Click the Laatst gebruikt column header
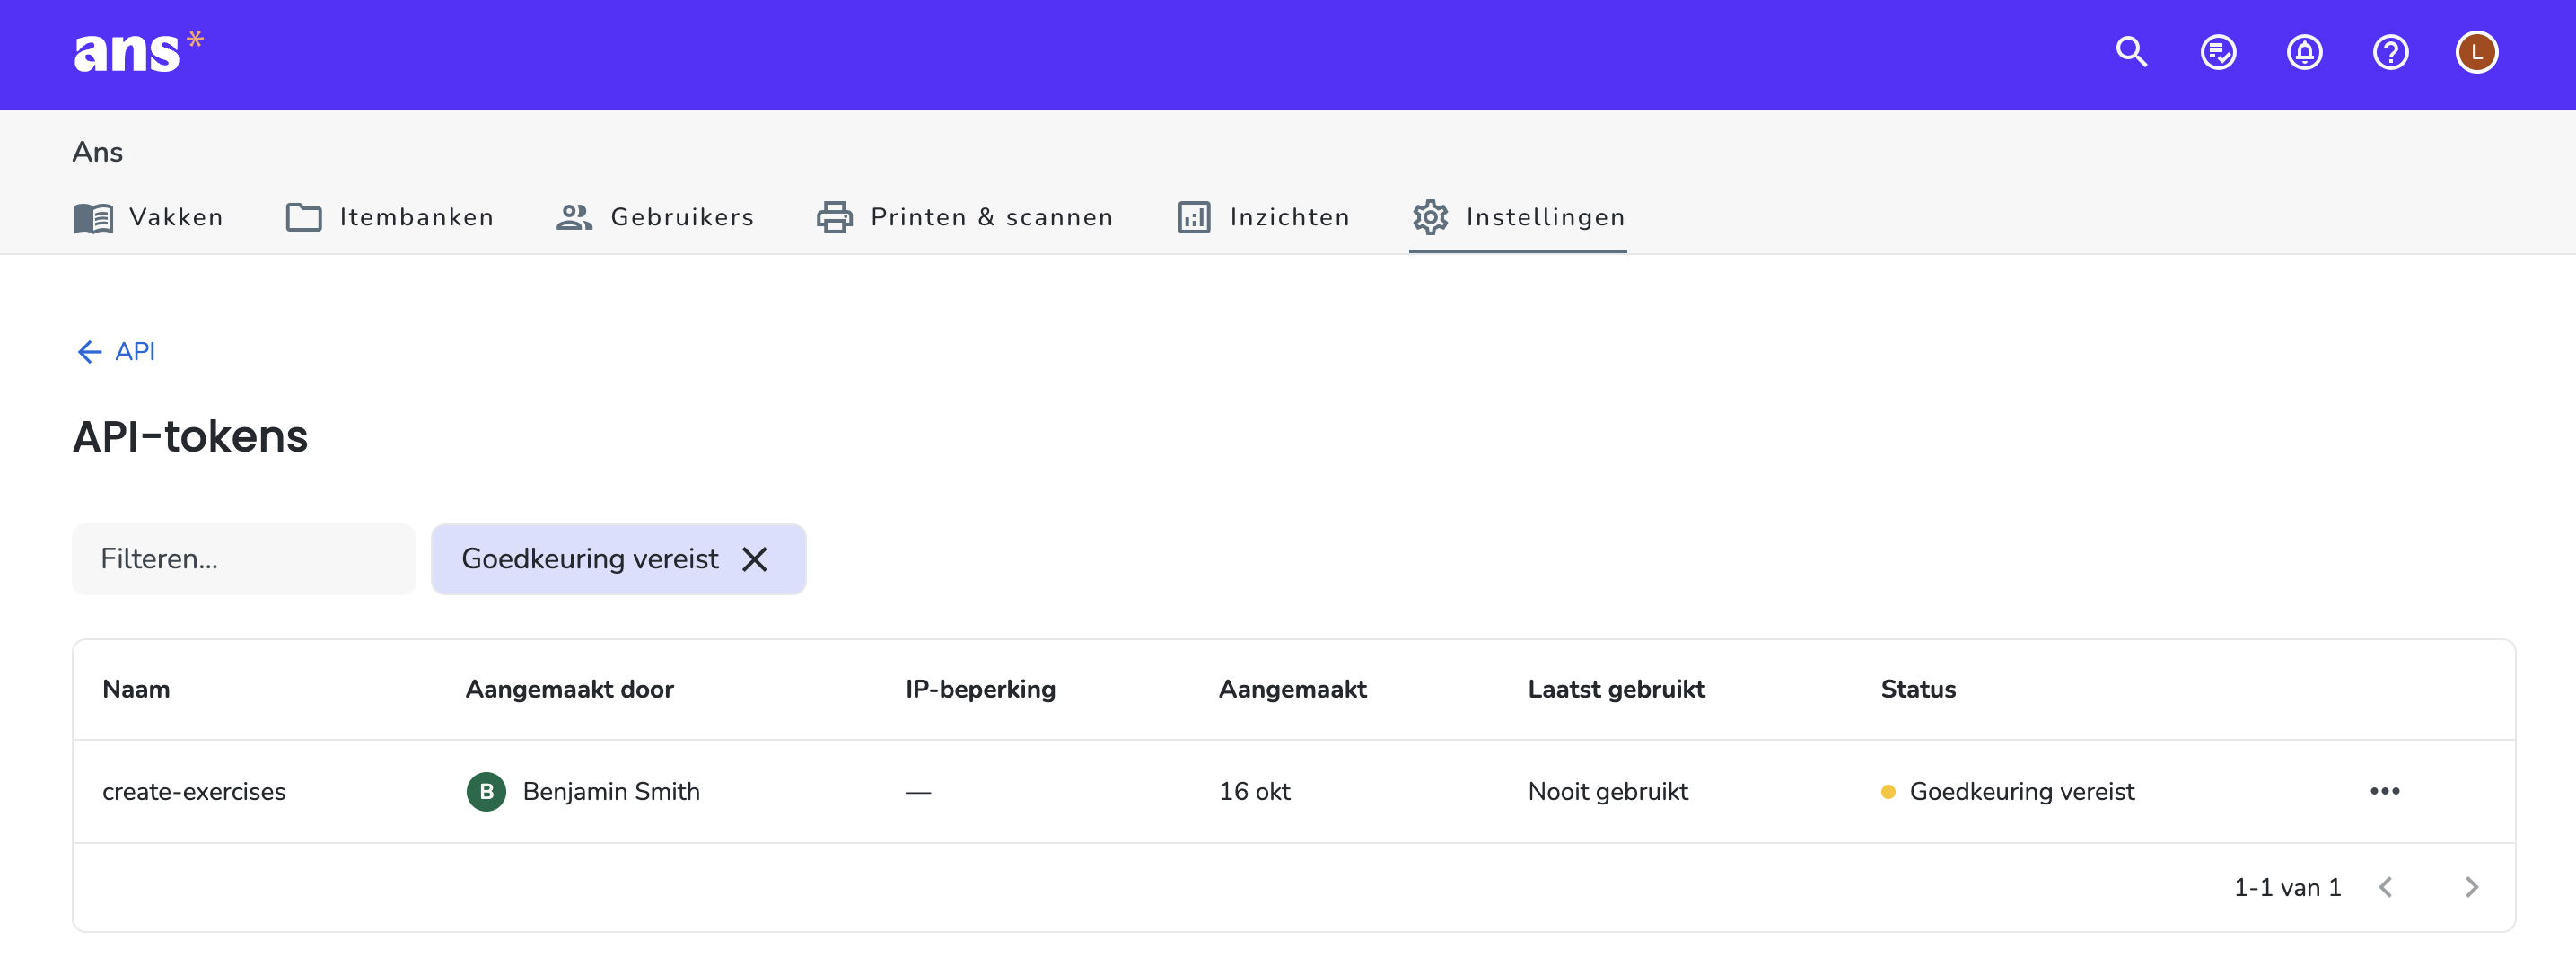 1616,689
